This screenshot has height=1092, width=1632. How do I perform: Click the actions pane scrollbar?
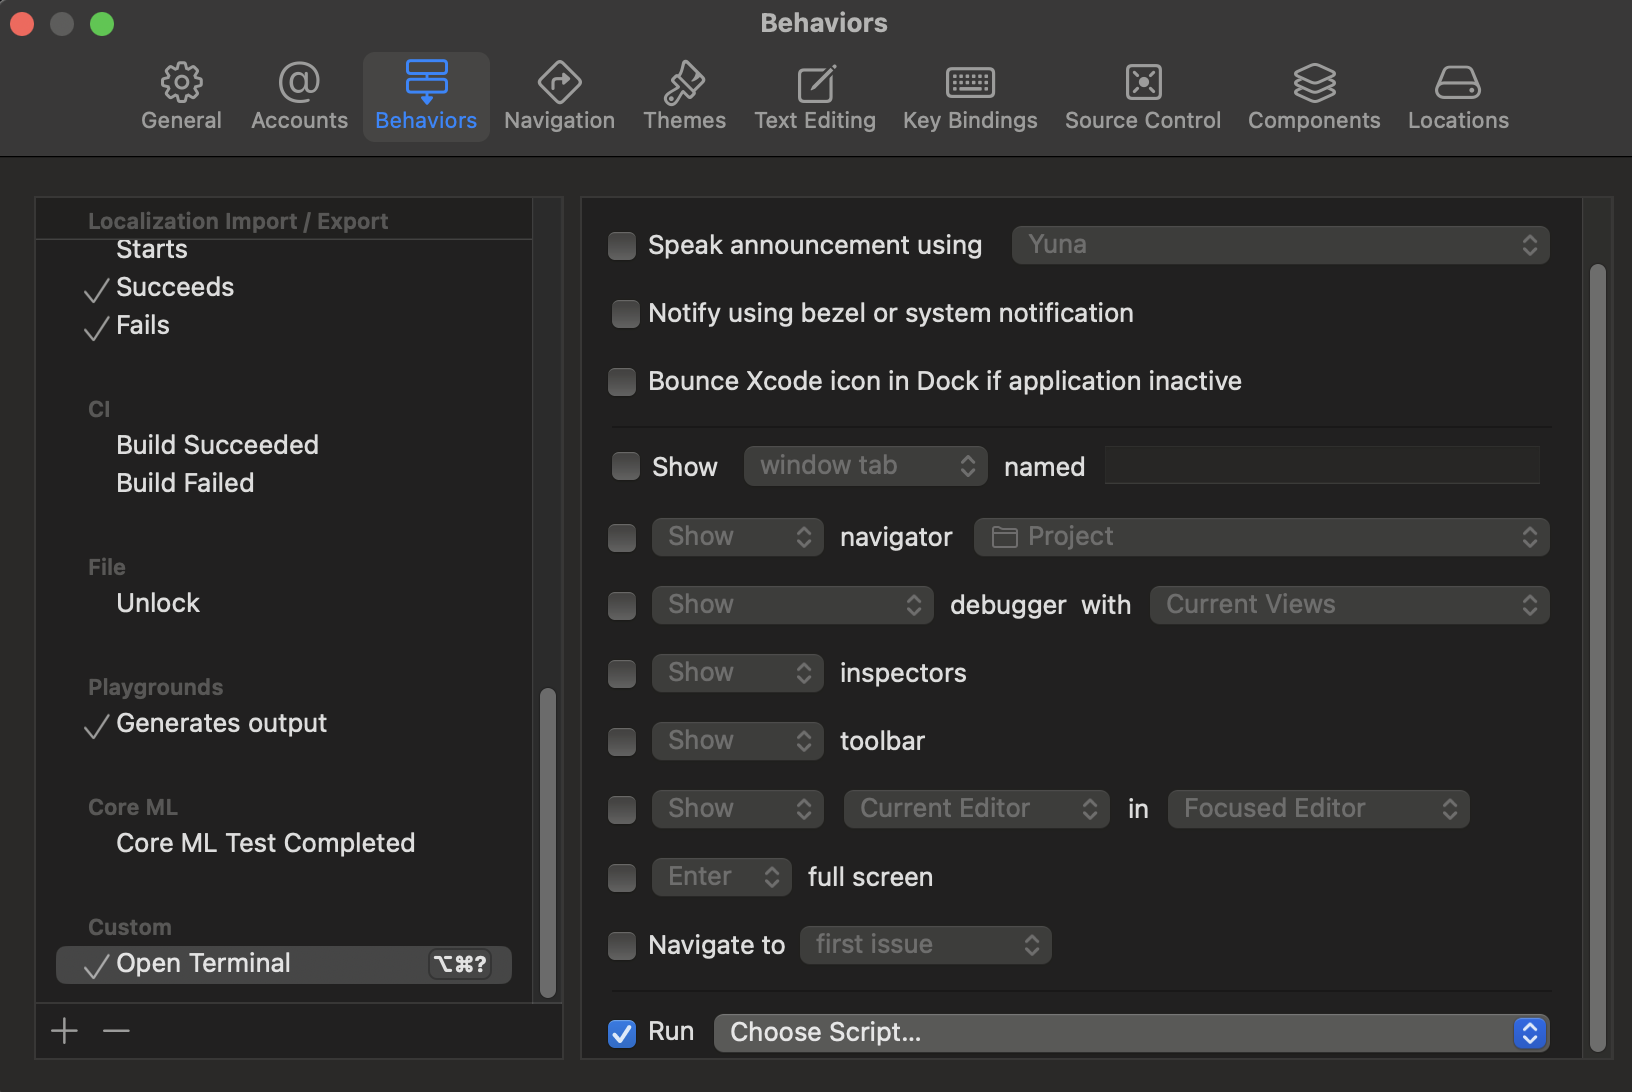[1597, 657]
